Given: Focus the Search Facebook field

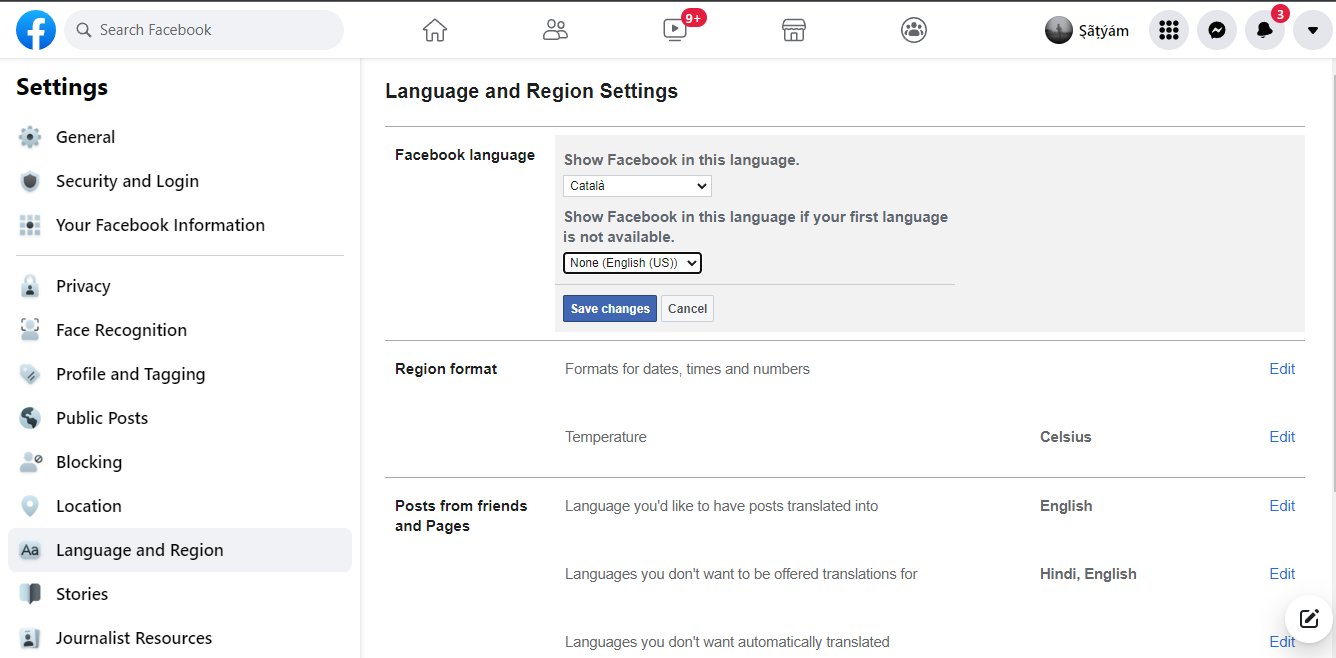Looking at the screenshot, I should pyautogui.click(x=204, y=30).
